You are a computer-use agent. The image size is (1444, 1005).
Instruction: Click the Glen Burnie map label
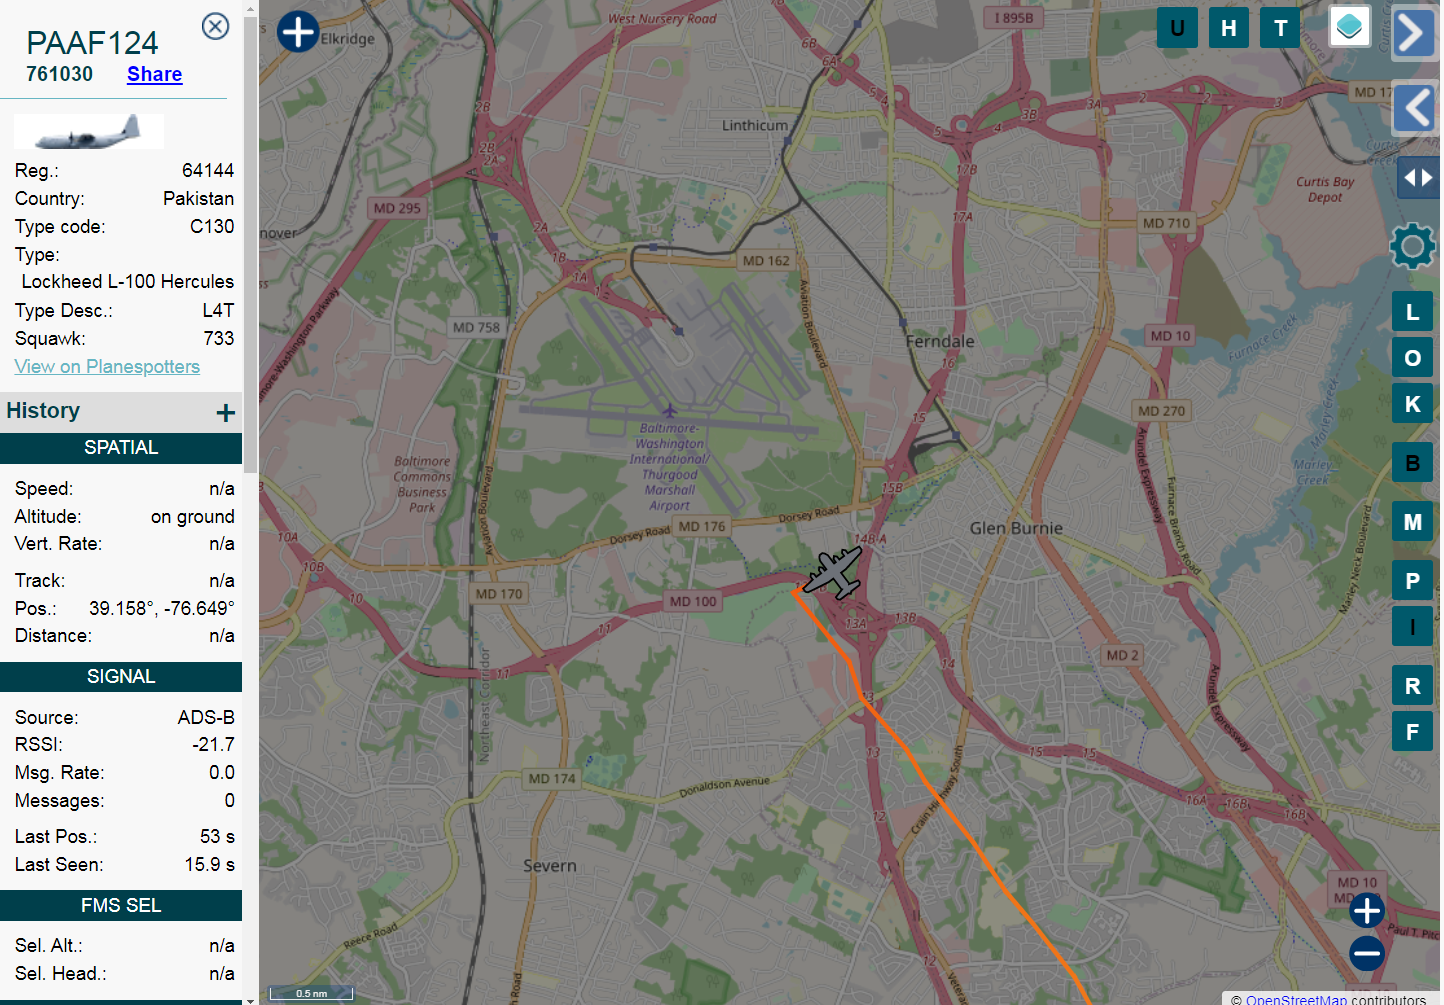1016,528
